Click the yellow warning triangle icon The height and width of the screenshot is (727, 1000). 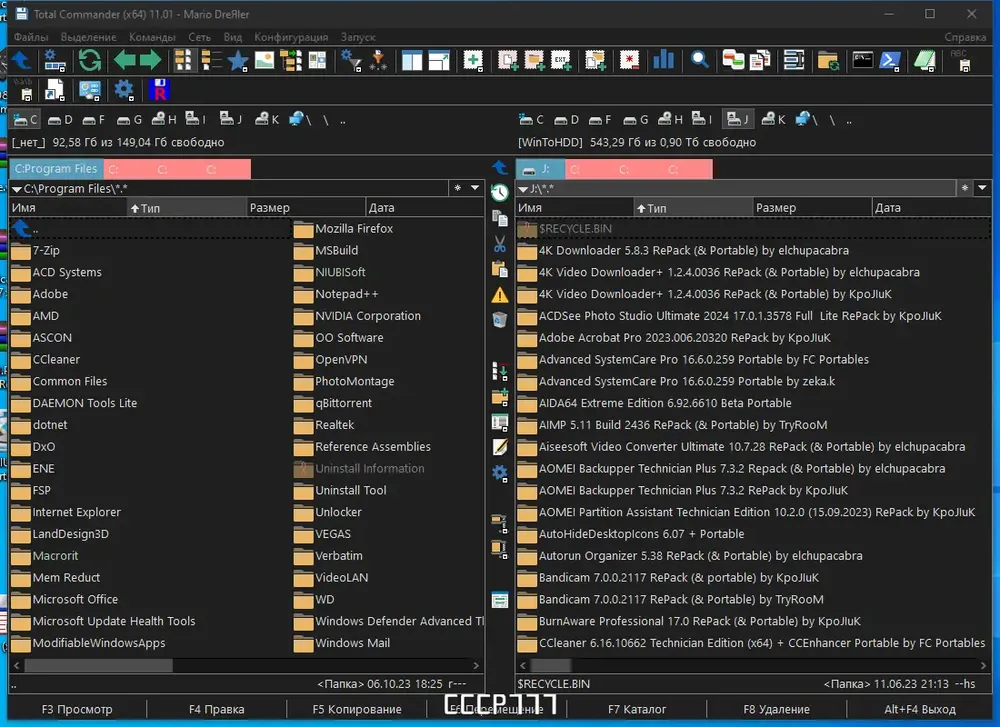(x=500, y=295)
